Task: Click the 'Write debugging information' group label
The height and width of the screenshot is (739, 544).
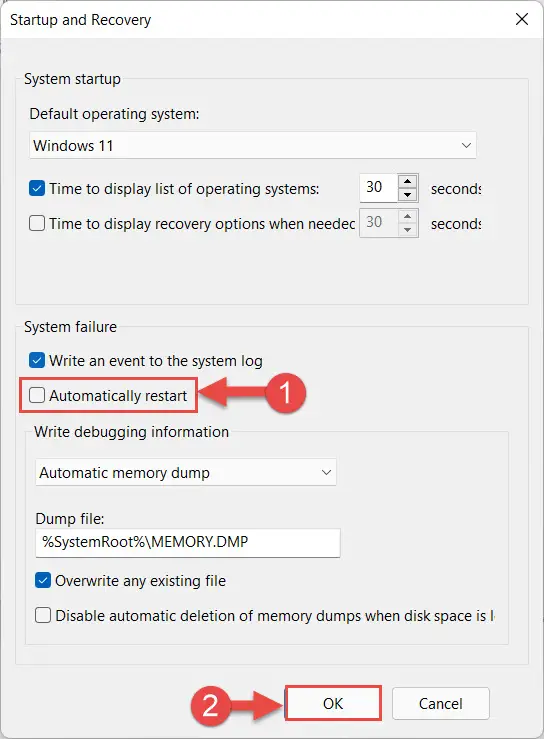Action: pyautogui.click(x=132, y=432)
